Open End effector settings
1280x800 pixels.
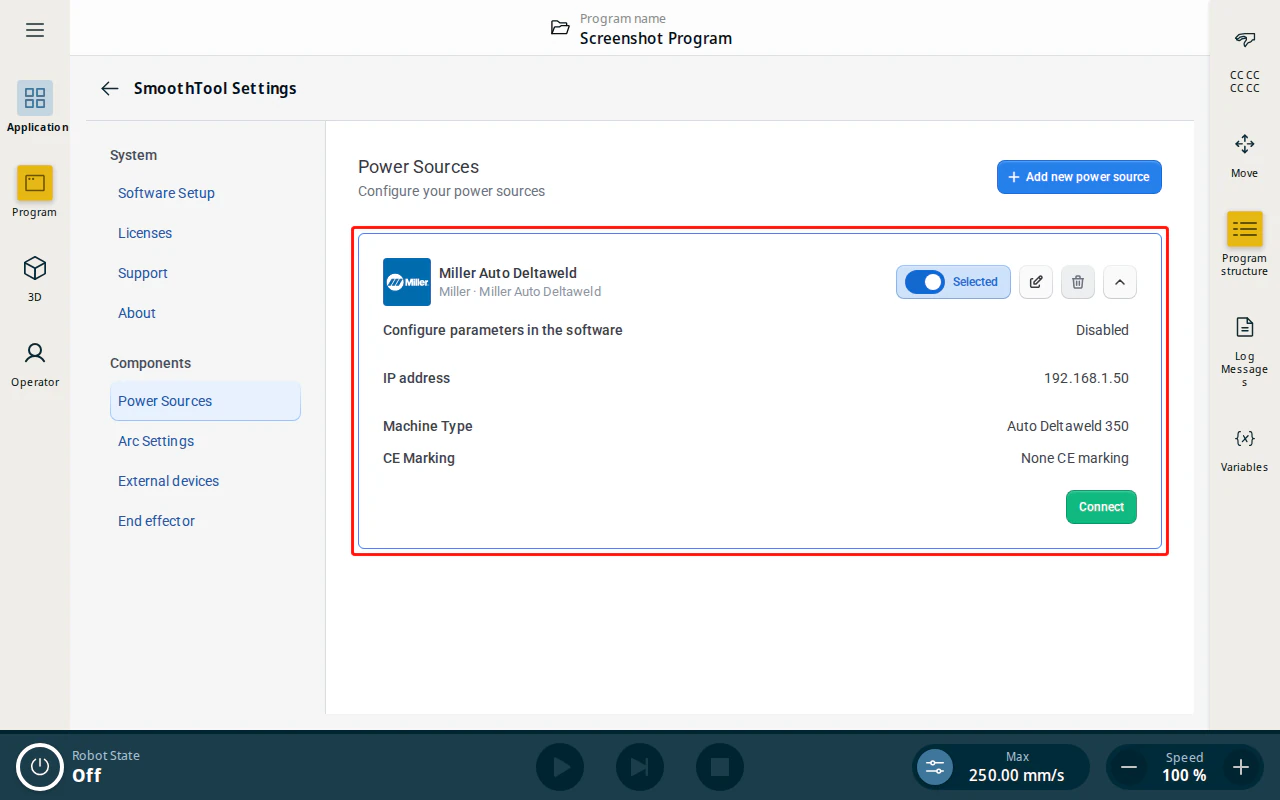[156, 521]
